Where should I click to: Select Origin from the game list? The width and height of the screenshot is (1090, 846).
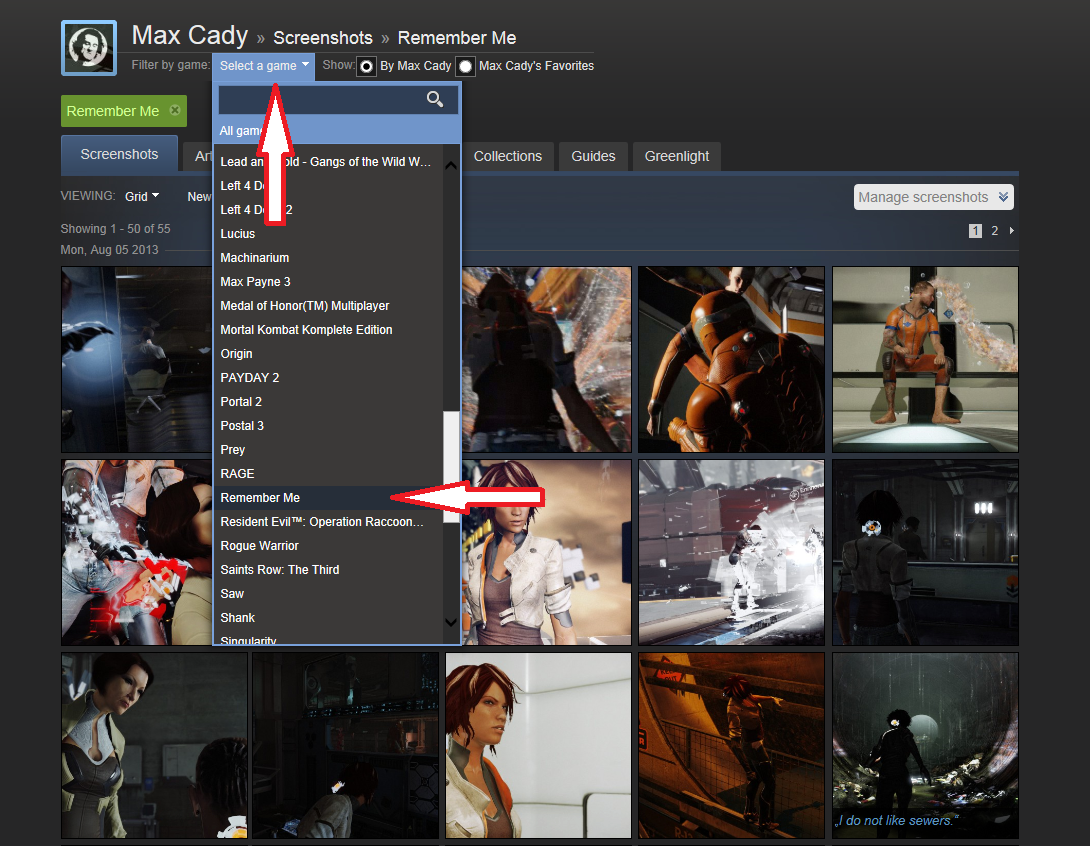click(328, 354)
